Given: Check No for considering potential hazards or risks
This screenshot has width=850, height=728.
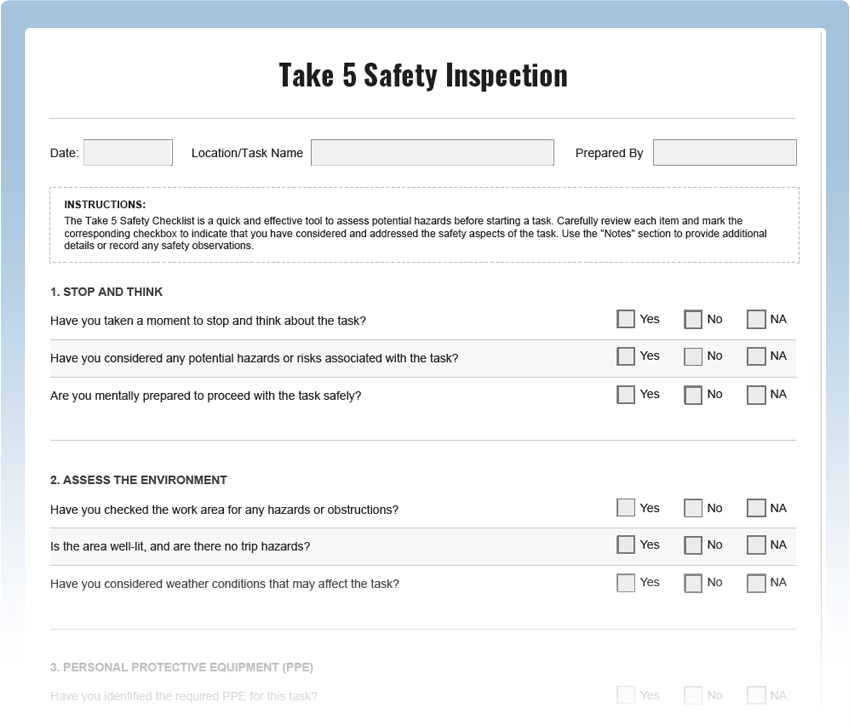Looking at the screenshot, I should [691, 357].
